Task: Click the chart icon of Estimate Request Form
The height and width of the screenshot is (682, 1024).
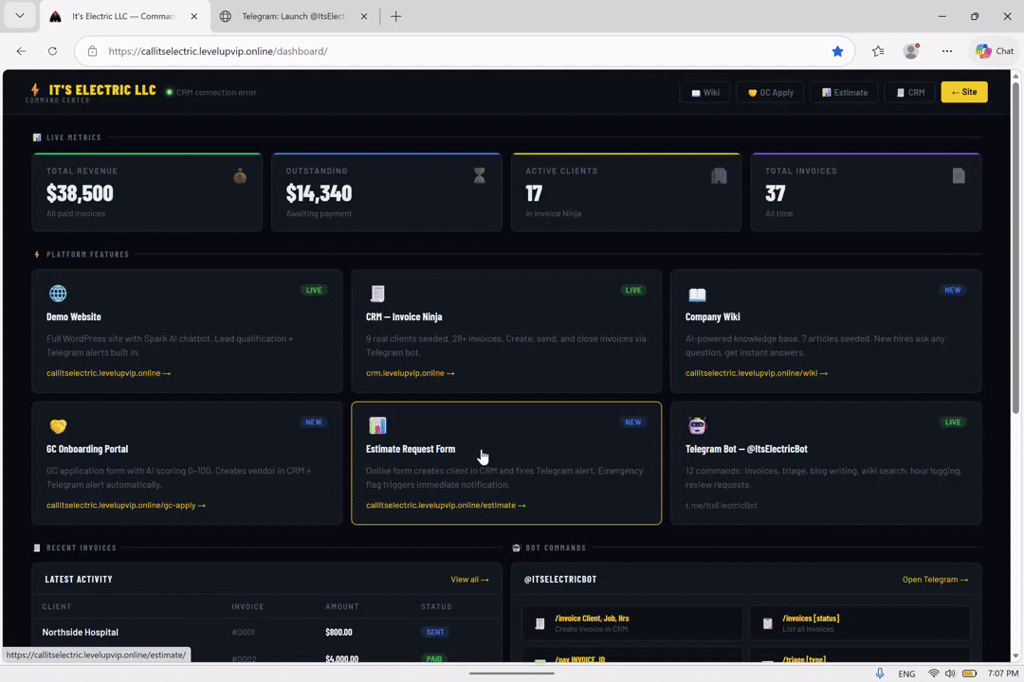Action: (377, 425)
